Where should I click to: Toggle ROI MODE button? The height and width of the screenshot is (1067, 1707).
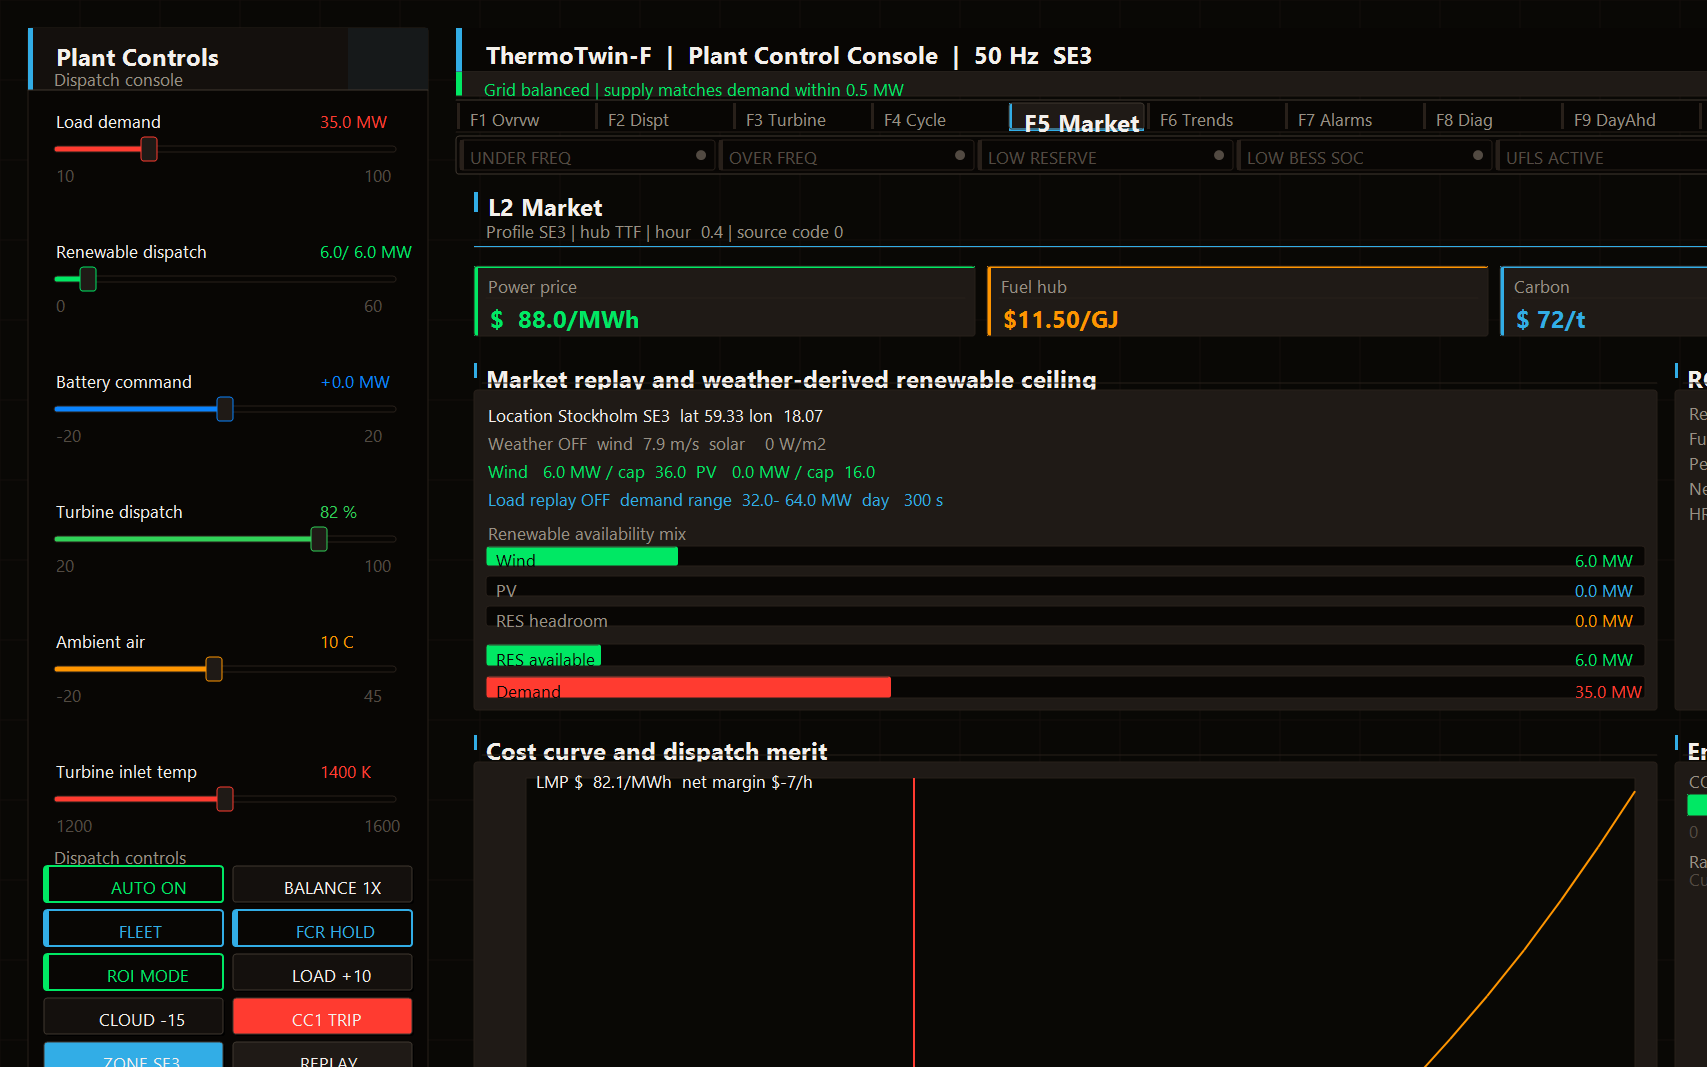coord(134,974)
